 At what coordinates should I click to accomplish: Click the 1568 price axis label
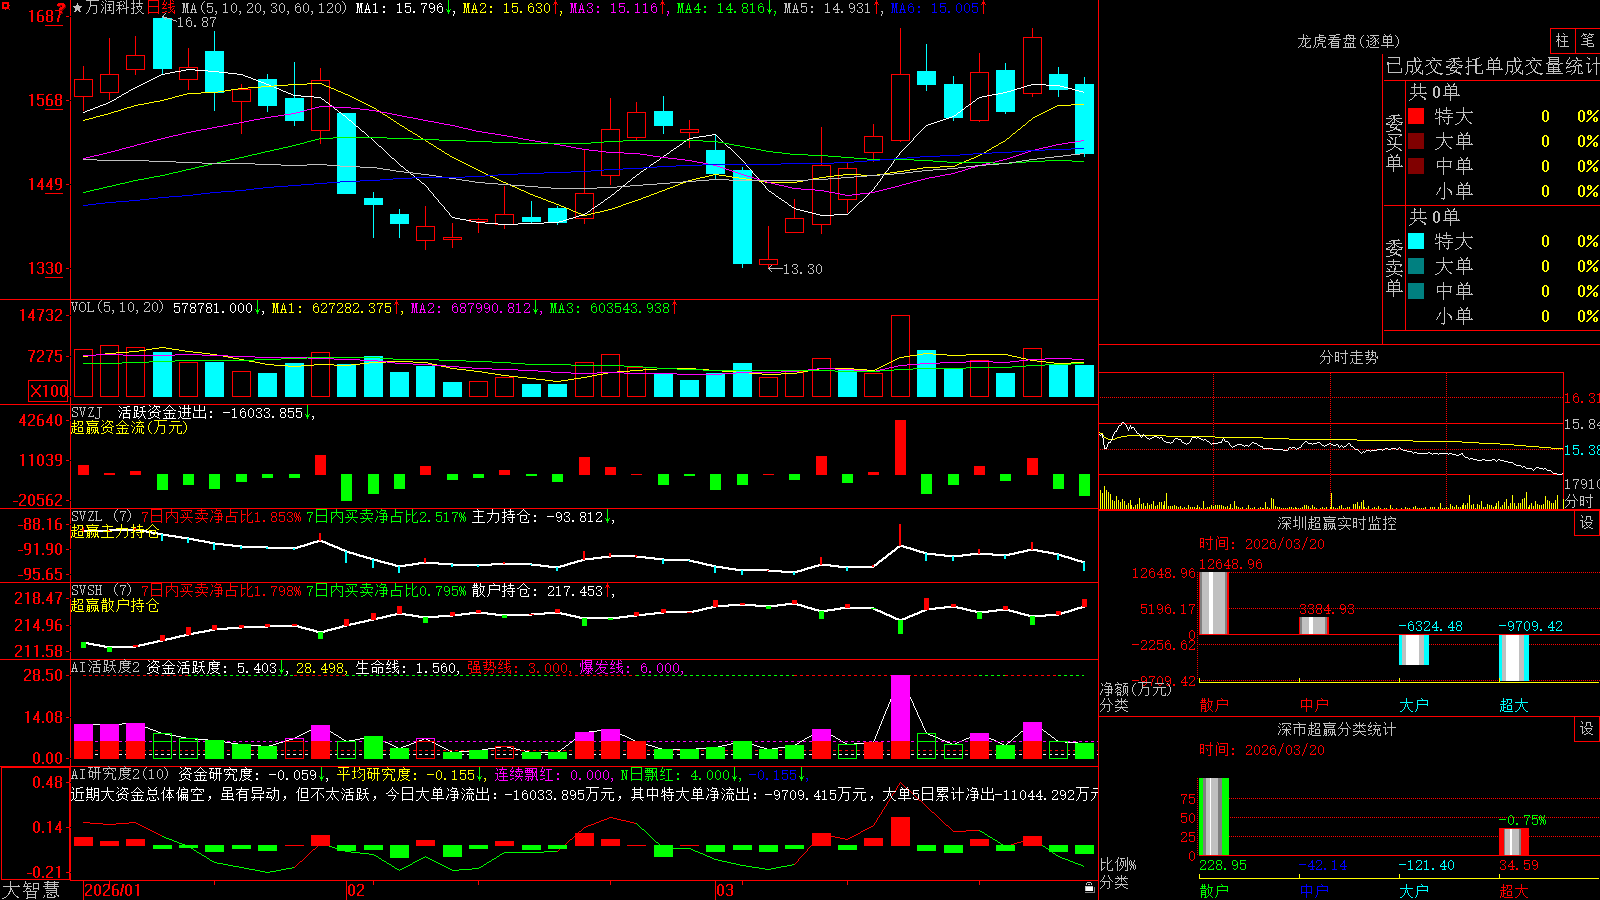pos(45,100)
